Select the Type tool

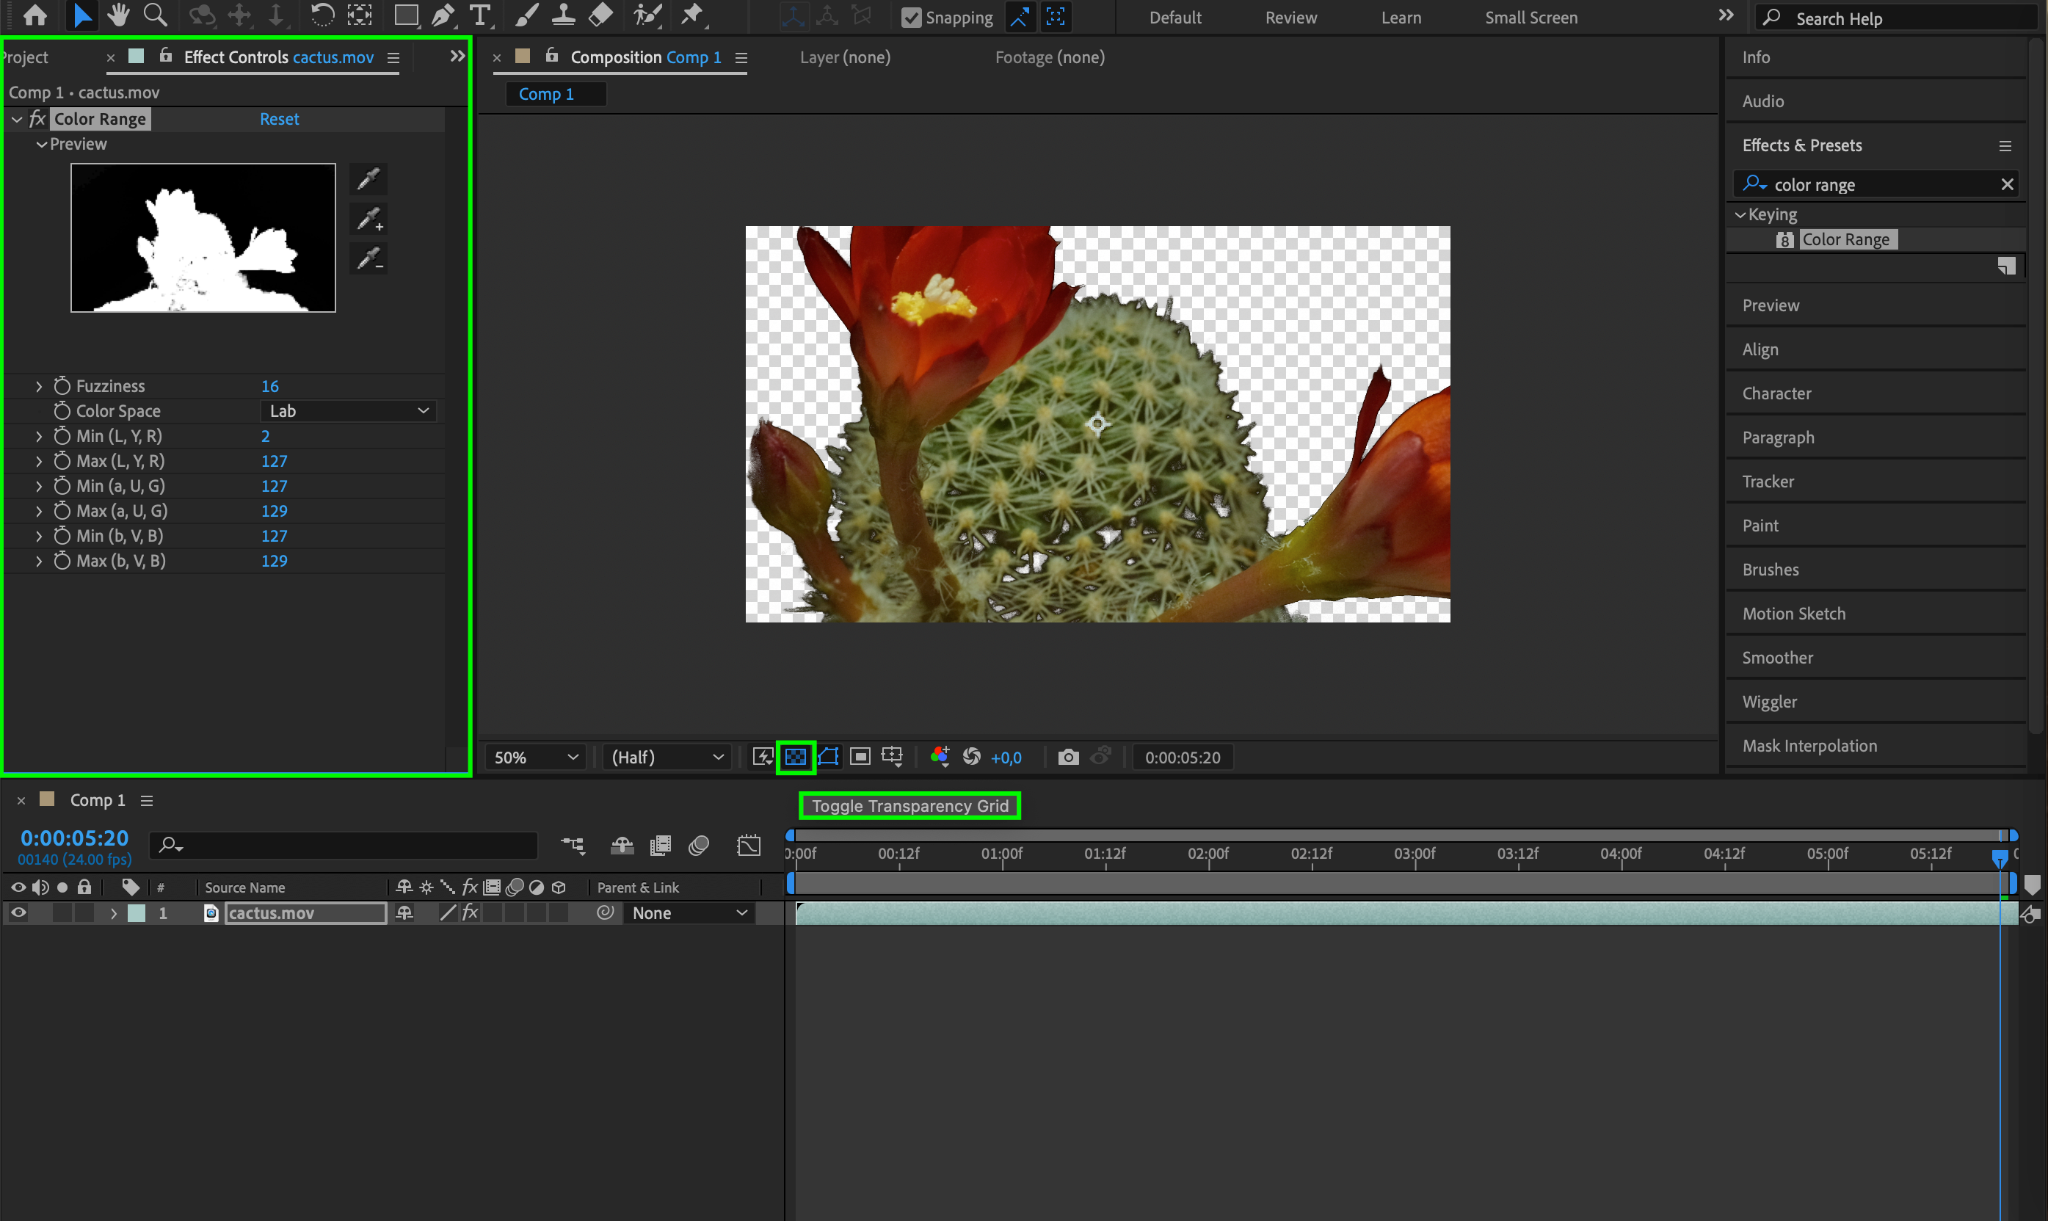pos(480,15)
